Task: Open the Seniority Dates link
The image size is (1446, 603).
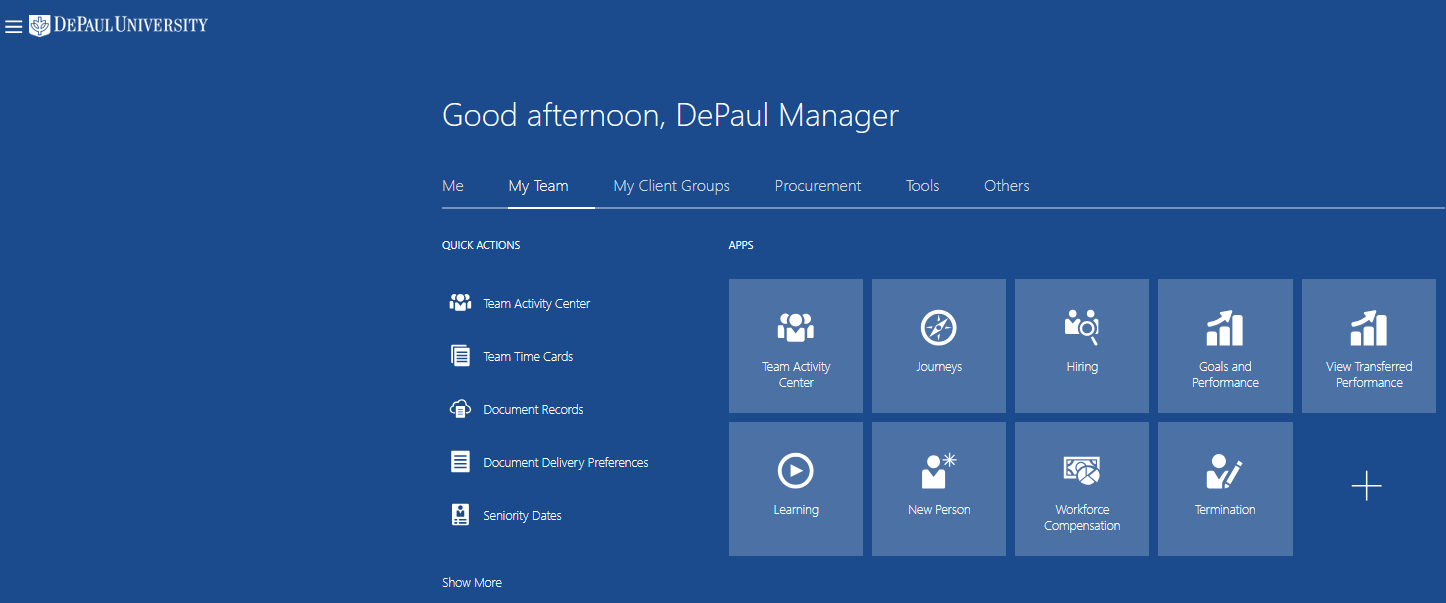Action: pyautogui.click(x=522, y=516)
